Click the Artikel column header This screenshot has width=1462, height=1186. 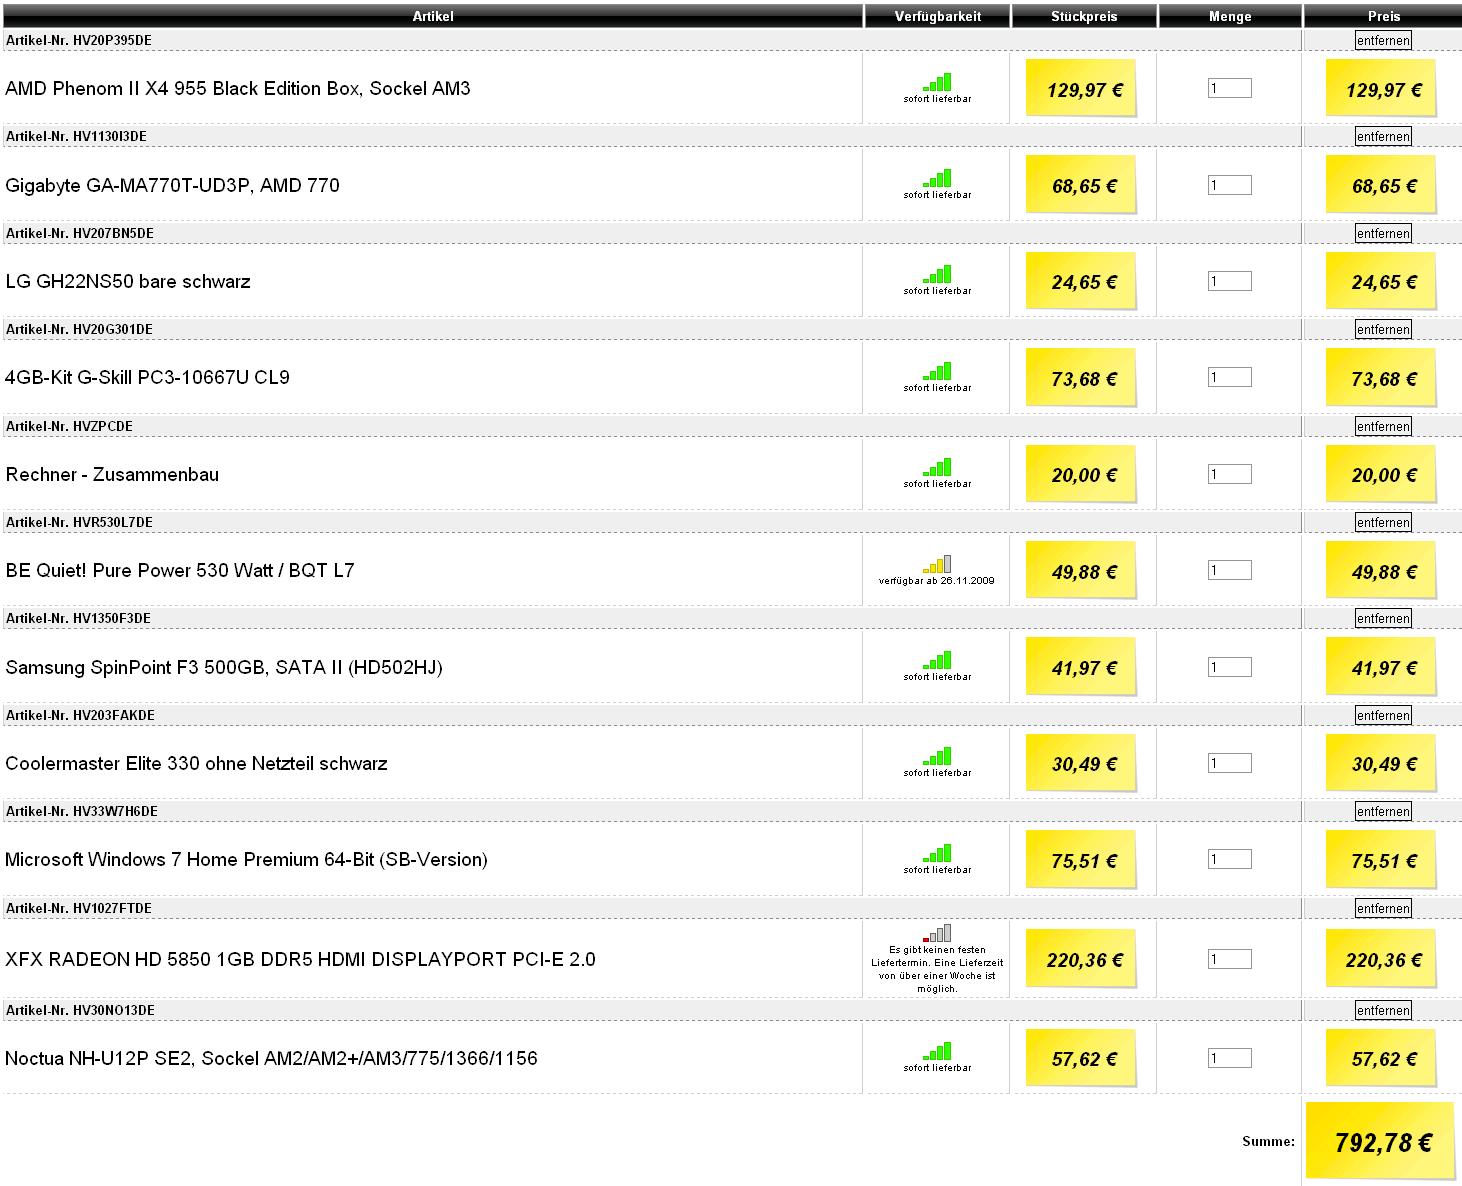tap(432, 16)
